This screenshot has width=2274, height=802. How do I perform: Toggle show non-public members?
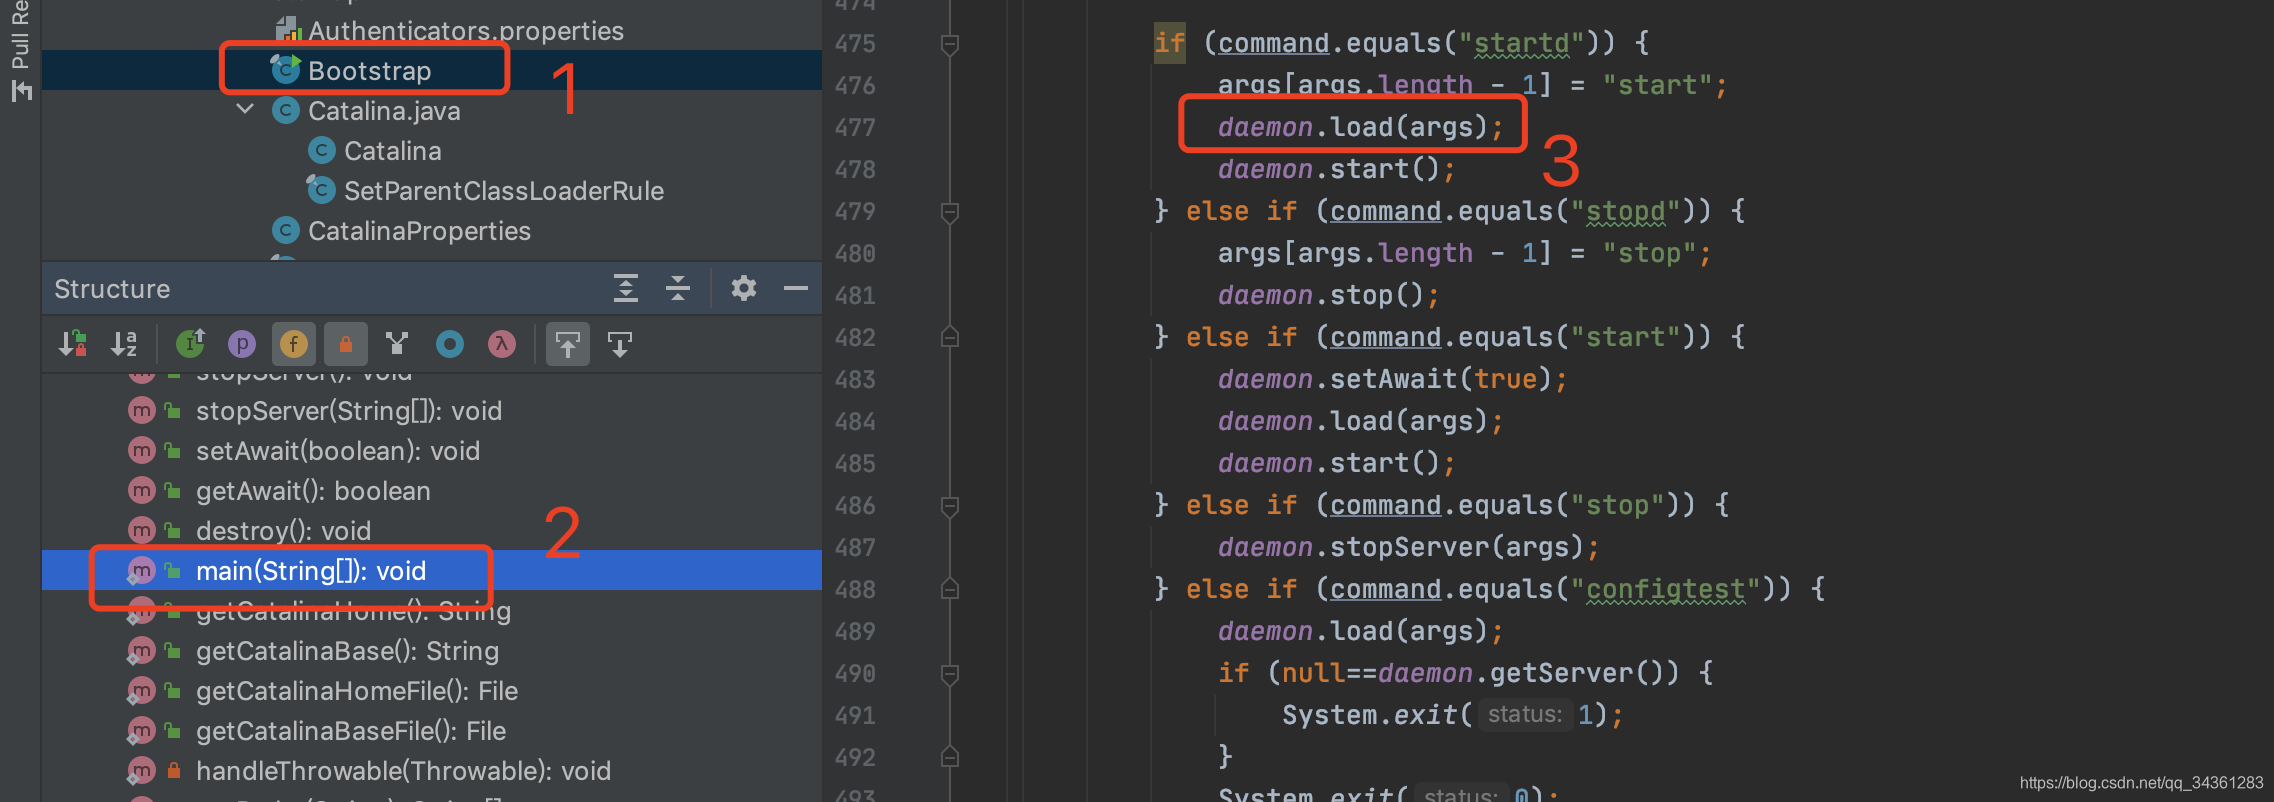tap(346, 344)
